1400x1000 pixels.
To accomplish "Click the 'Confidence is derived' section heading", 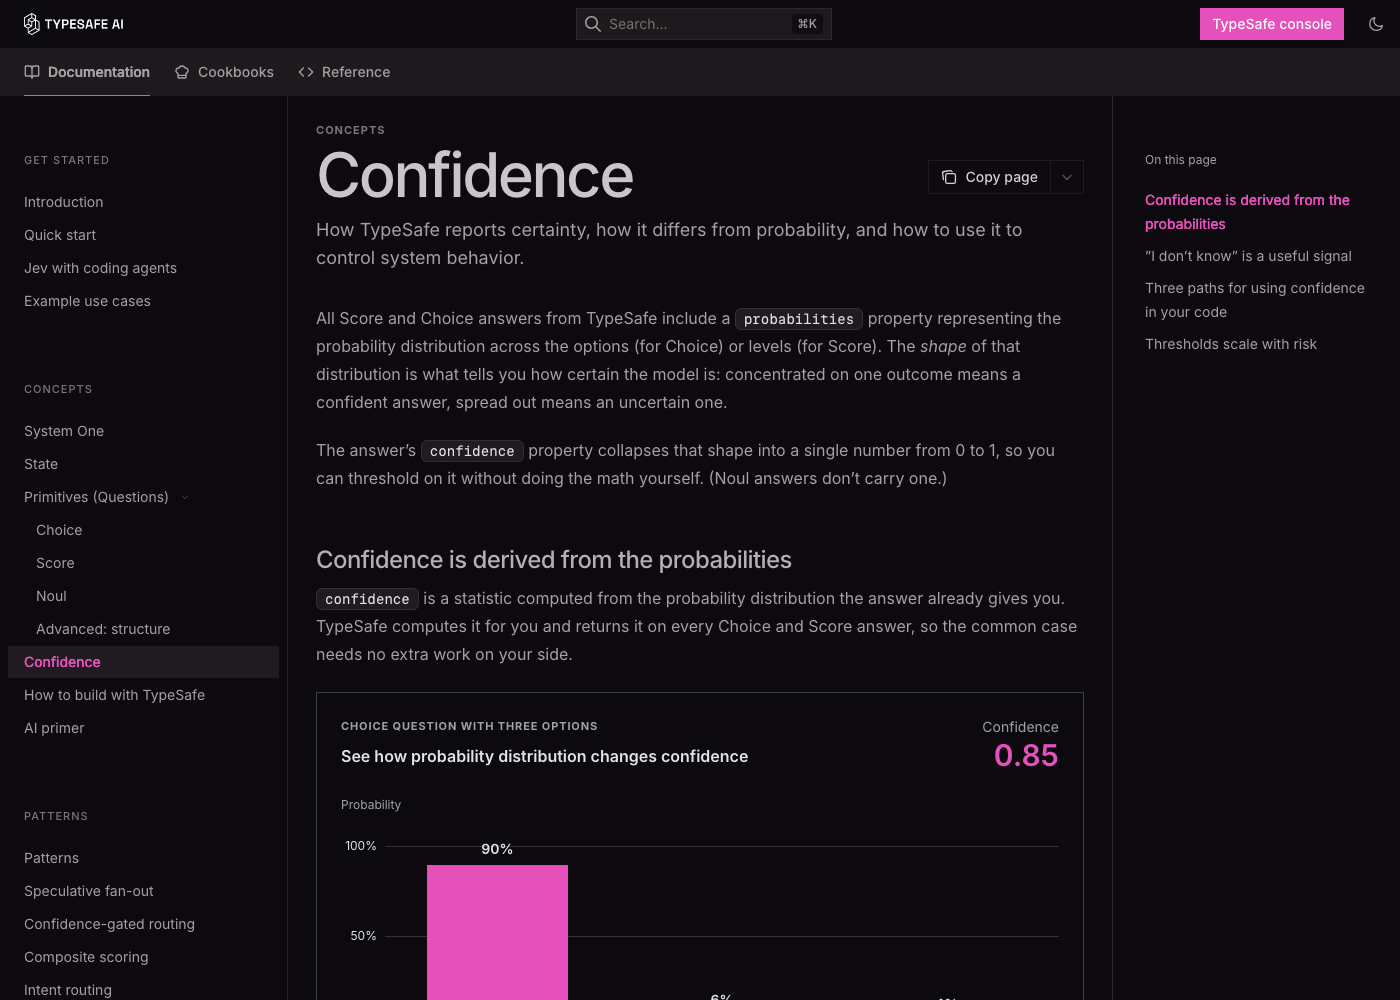I will (x=554, y=560).
